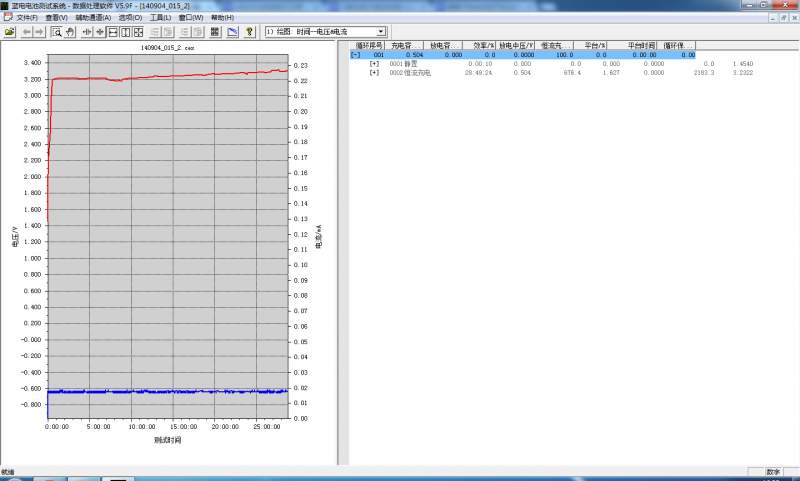800x481 pixels.
Task: Open the 辅助通道(A) menu
Action: [x=93, y=17]
